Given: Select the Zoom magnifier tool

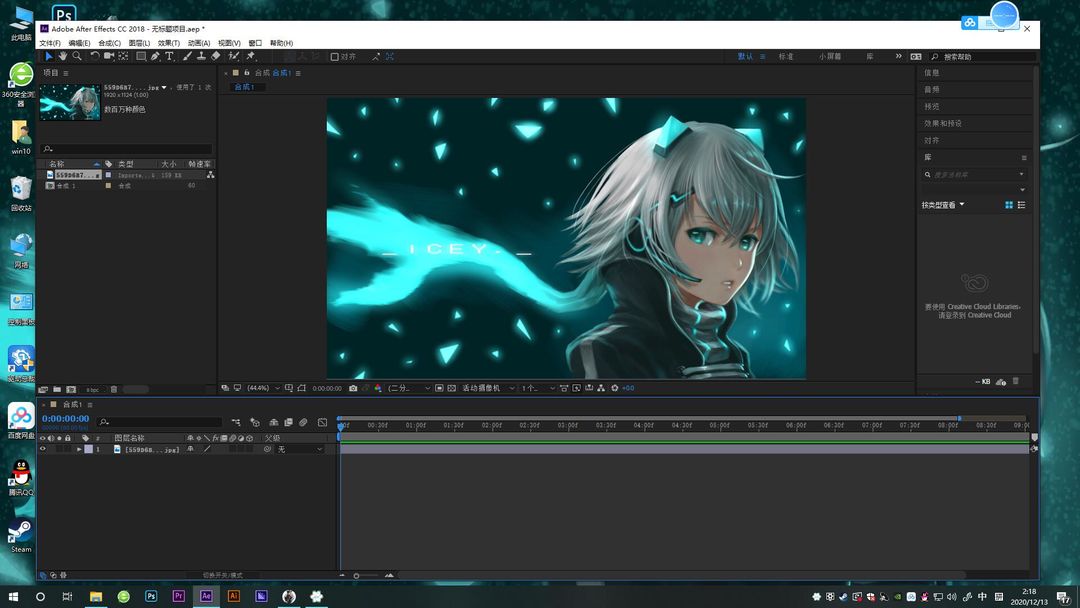Looking at the screenshot, I should 77,56.
